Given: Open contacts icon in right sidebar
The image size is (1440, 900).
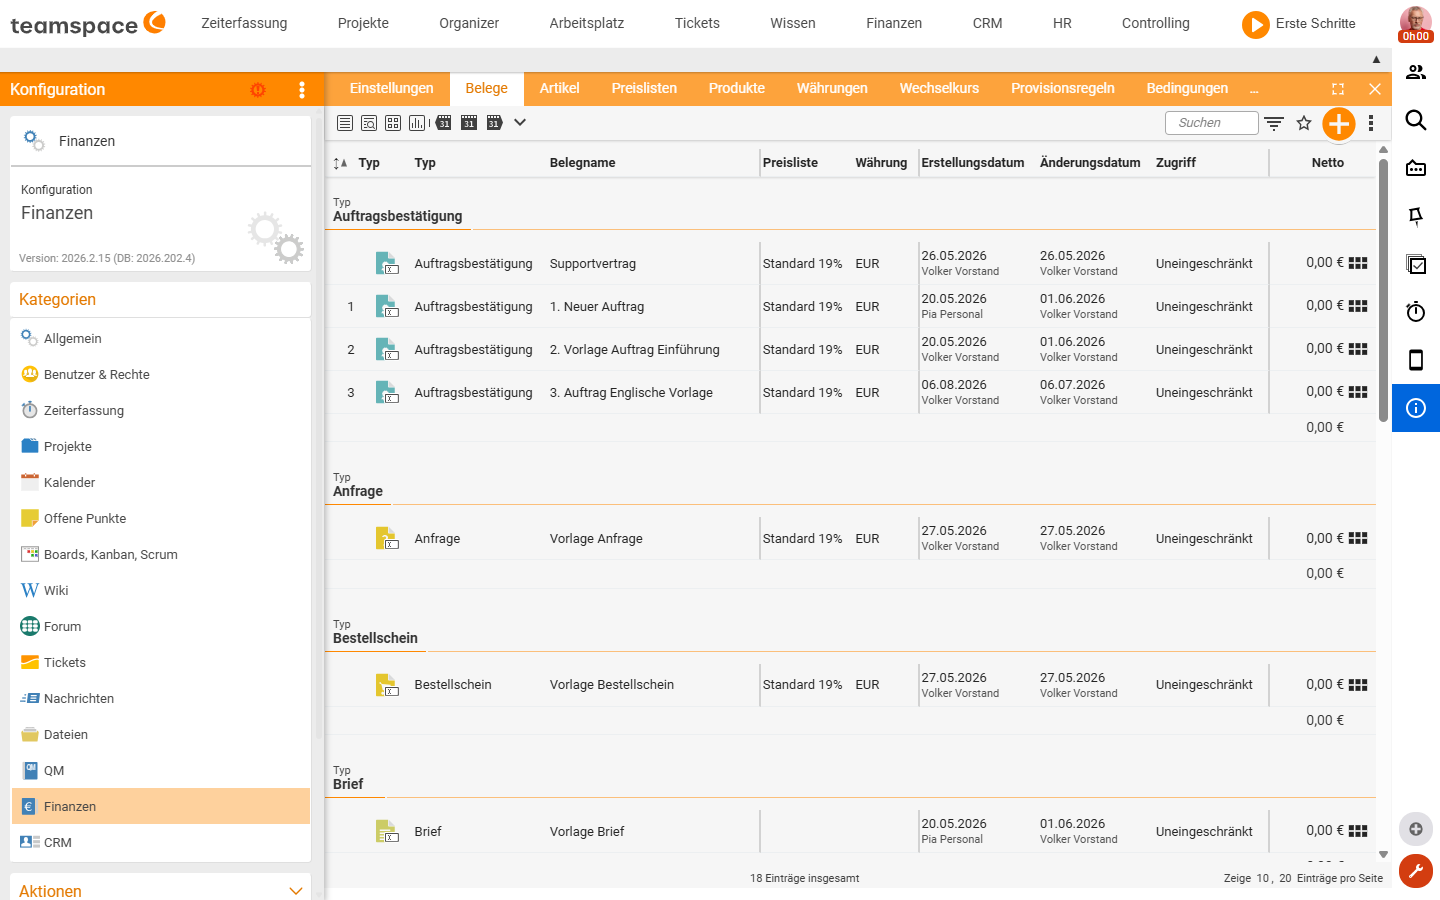Looking at the screenshot, I should [x=1416, y=72].
